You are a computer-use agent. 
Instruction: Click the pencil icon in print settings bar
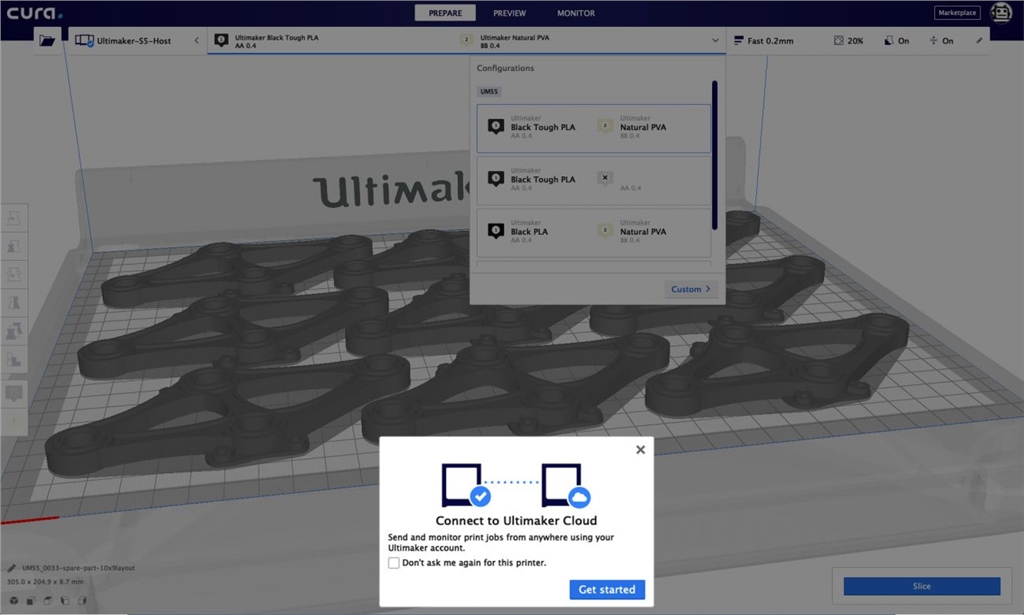pos(979,41)
